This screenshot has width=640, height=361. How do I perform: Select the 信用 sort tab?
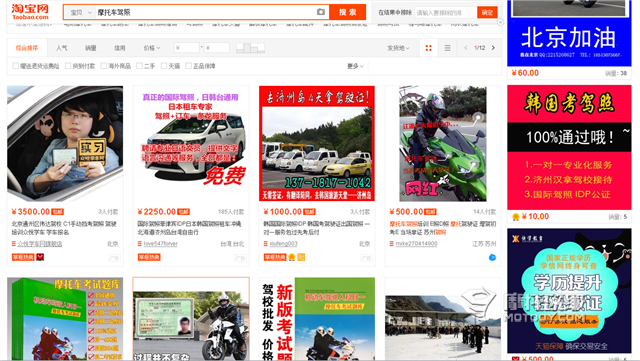pyautogui.click(x=120, y=48)
